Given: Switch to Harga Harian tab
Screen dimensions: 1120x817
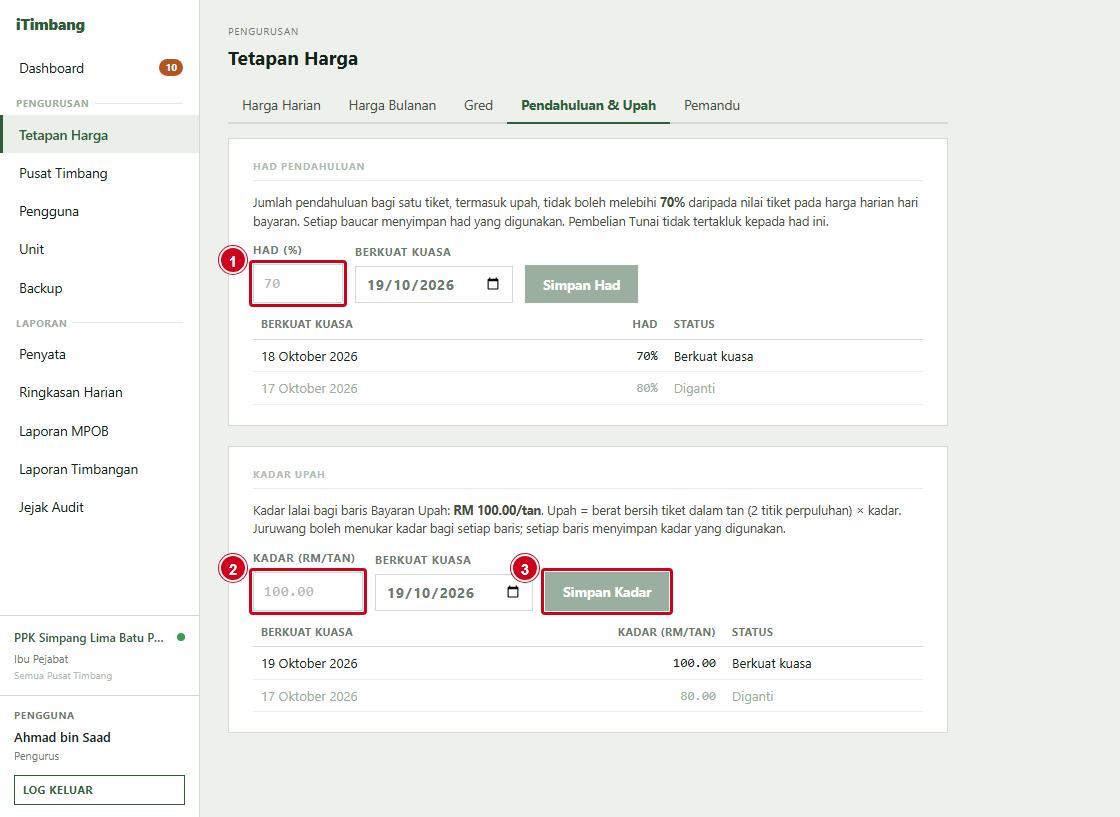Looking at the screenshot, I should point(281,105).
